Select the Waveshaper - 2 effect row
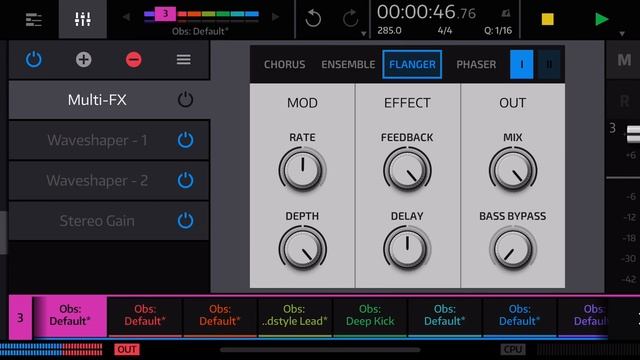 pyautogui.click(x=109, y=180)
